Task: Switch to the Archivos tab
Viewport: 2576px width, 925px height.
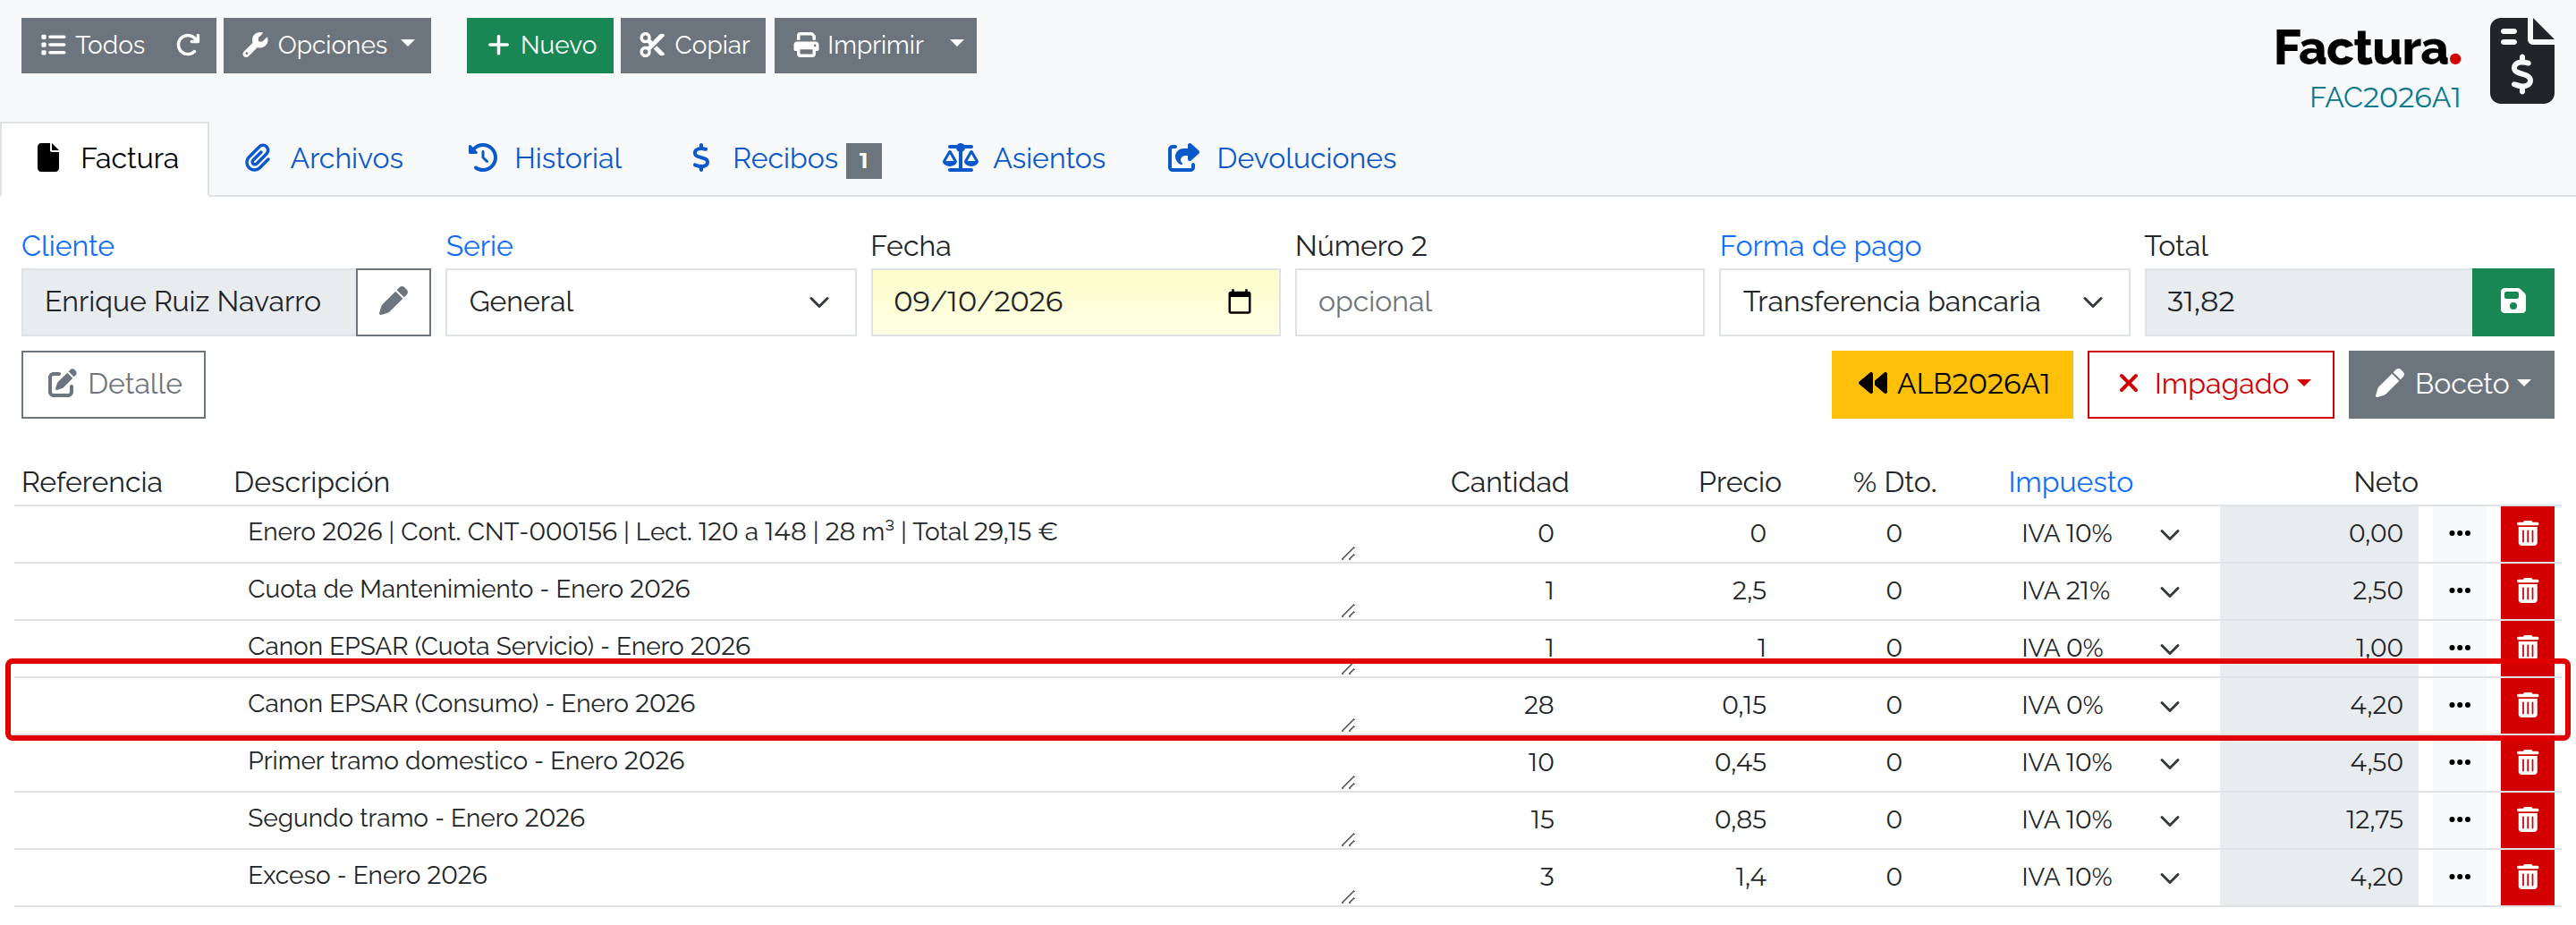Action: (324, 158)
